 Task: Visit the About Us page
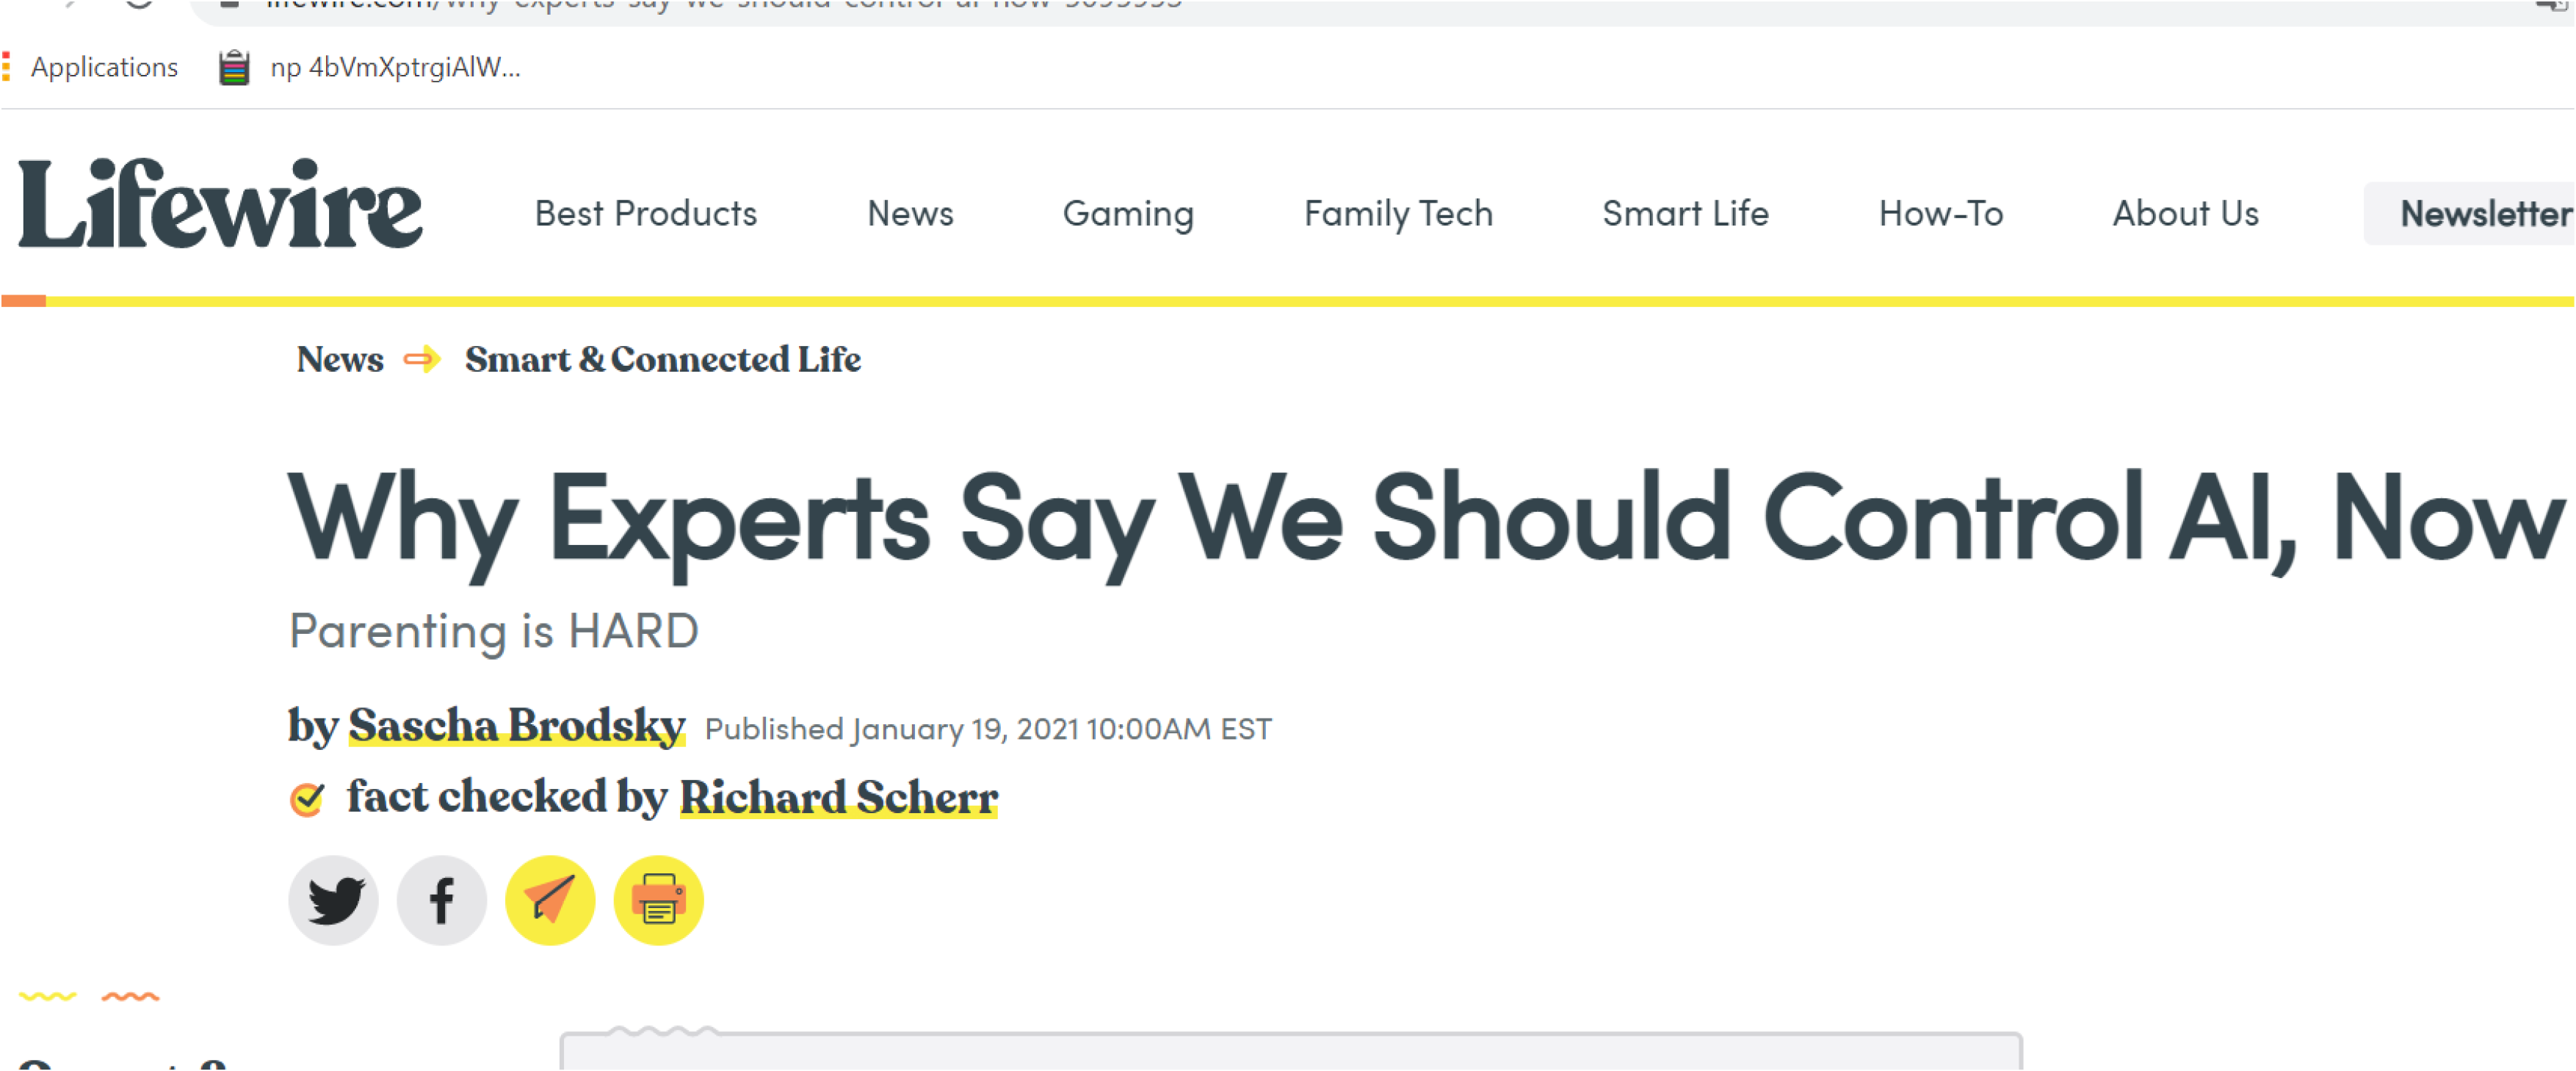(2185, 214)
